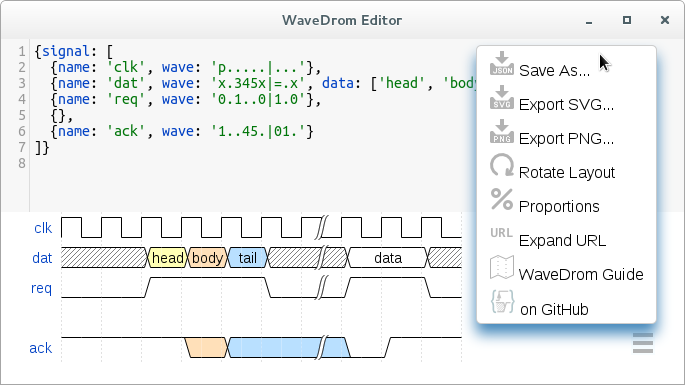Click the open book WaveDrom Guide icon

[502, 267]
